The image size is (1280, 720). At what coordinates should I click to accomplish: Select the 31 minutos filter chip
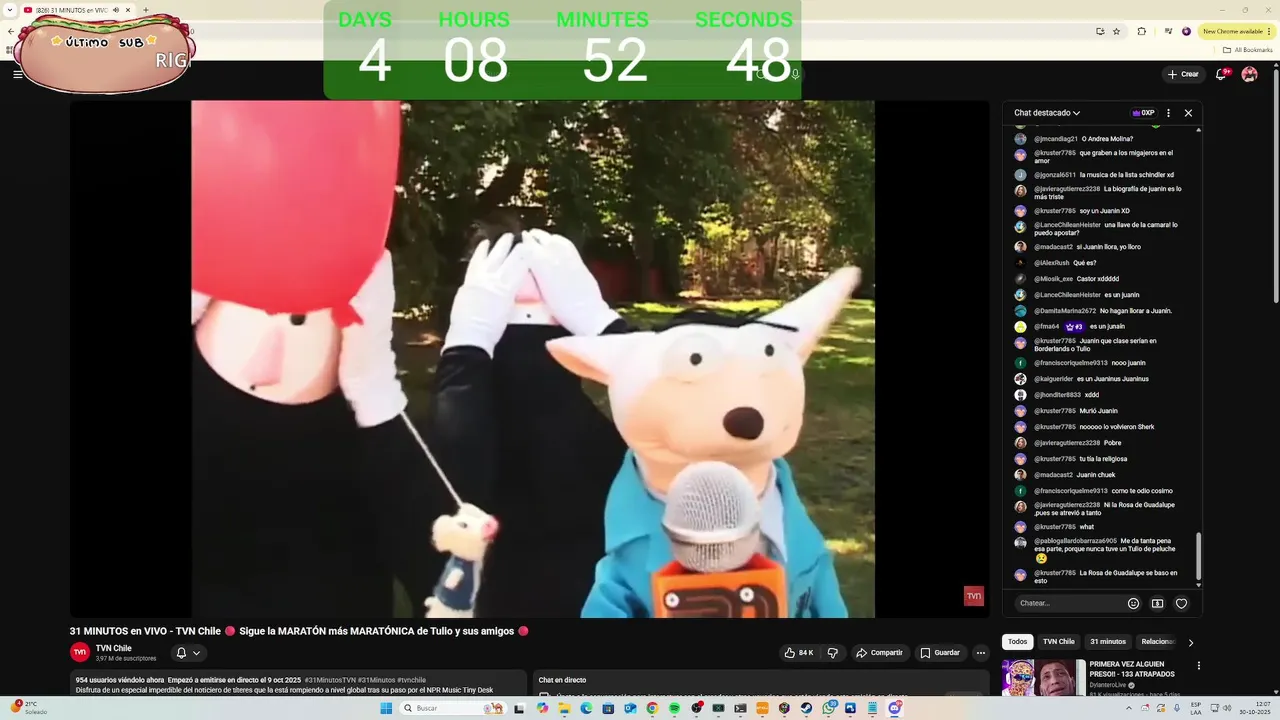[1108, 642]
